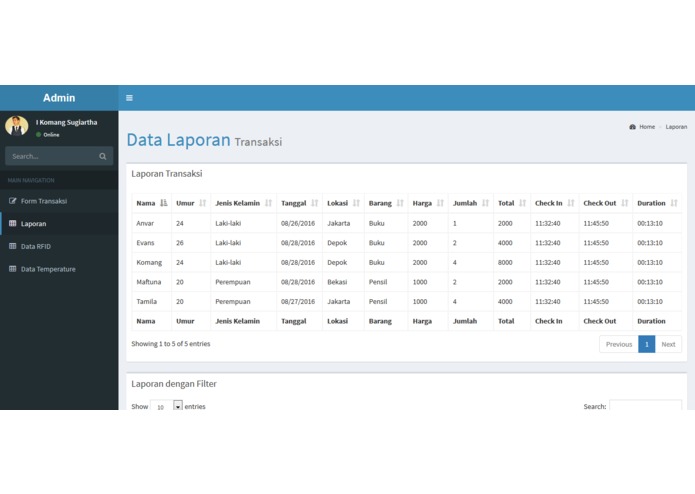Click the Next pagination button

point(668,344)
